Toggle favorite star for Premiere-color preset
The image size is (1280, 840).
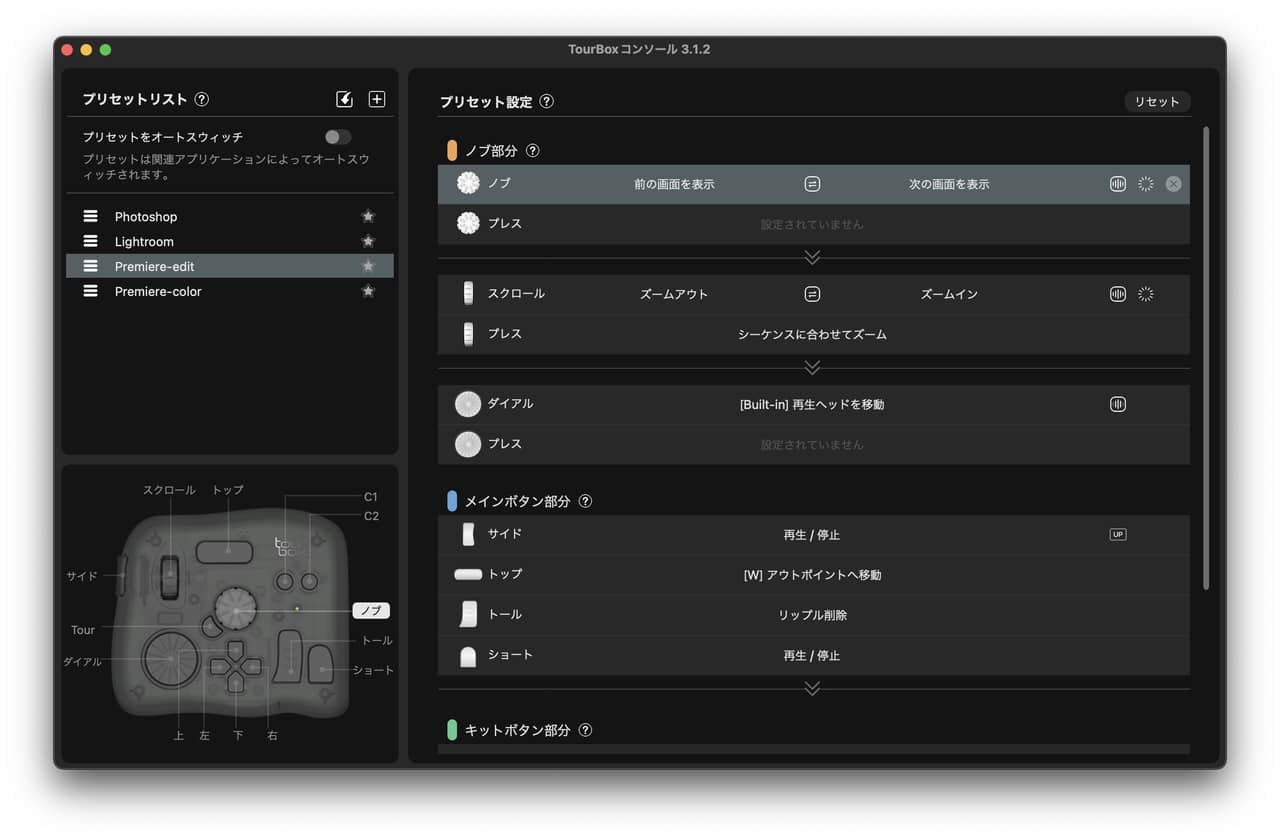[x=368, y=291]
